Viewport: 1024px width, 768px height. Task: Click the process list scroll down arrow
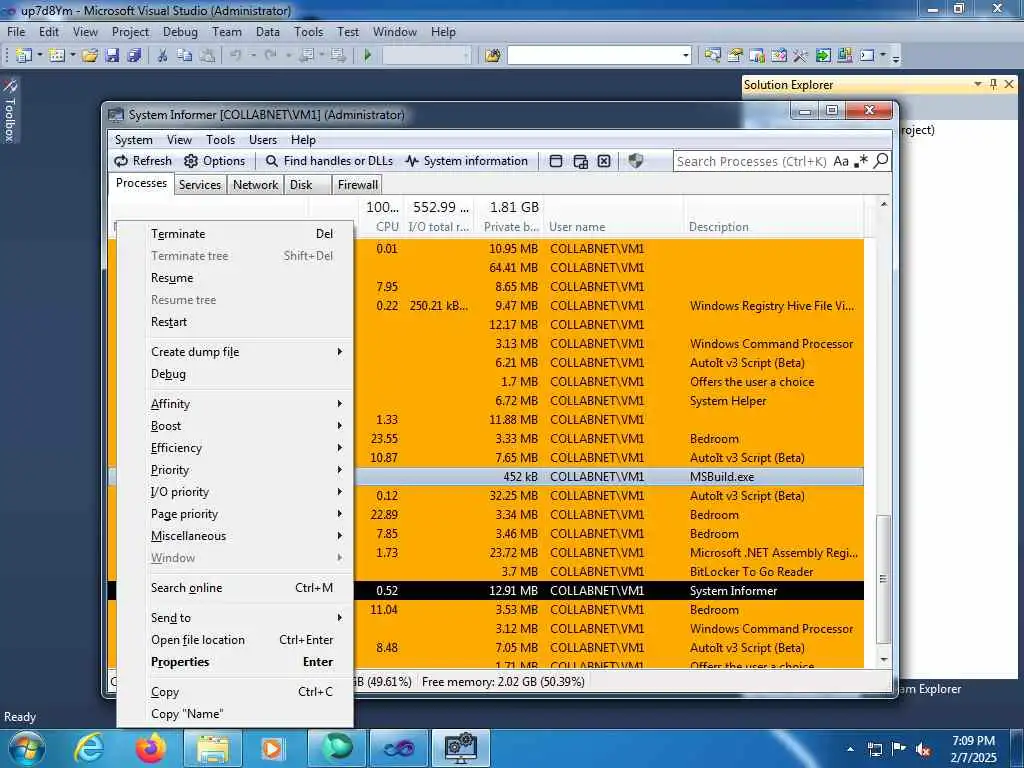884,660
